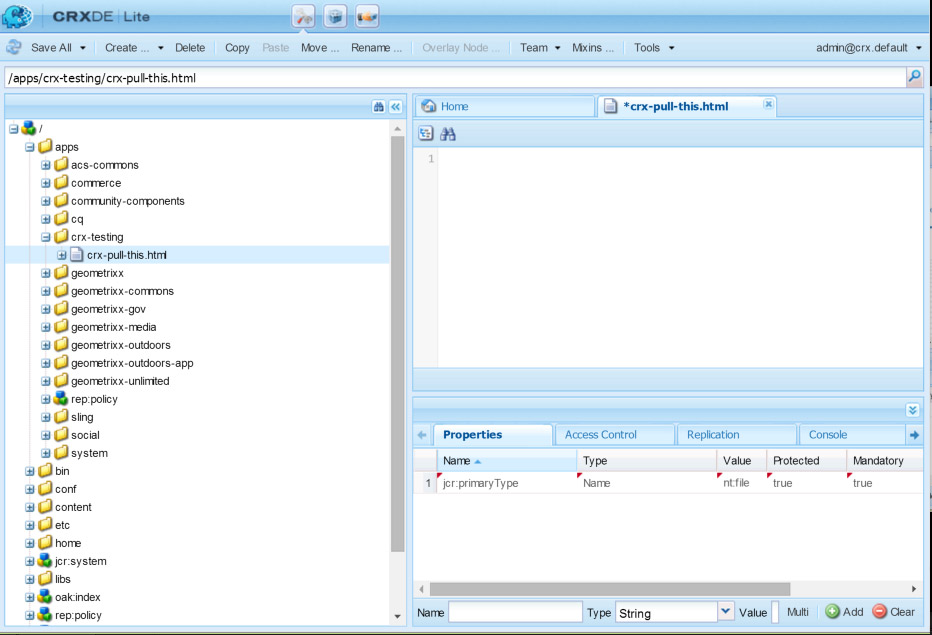This screenshot has height=635, width=932.
Task: Click the repository path address field
Action: point(455,78)
